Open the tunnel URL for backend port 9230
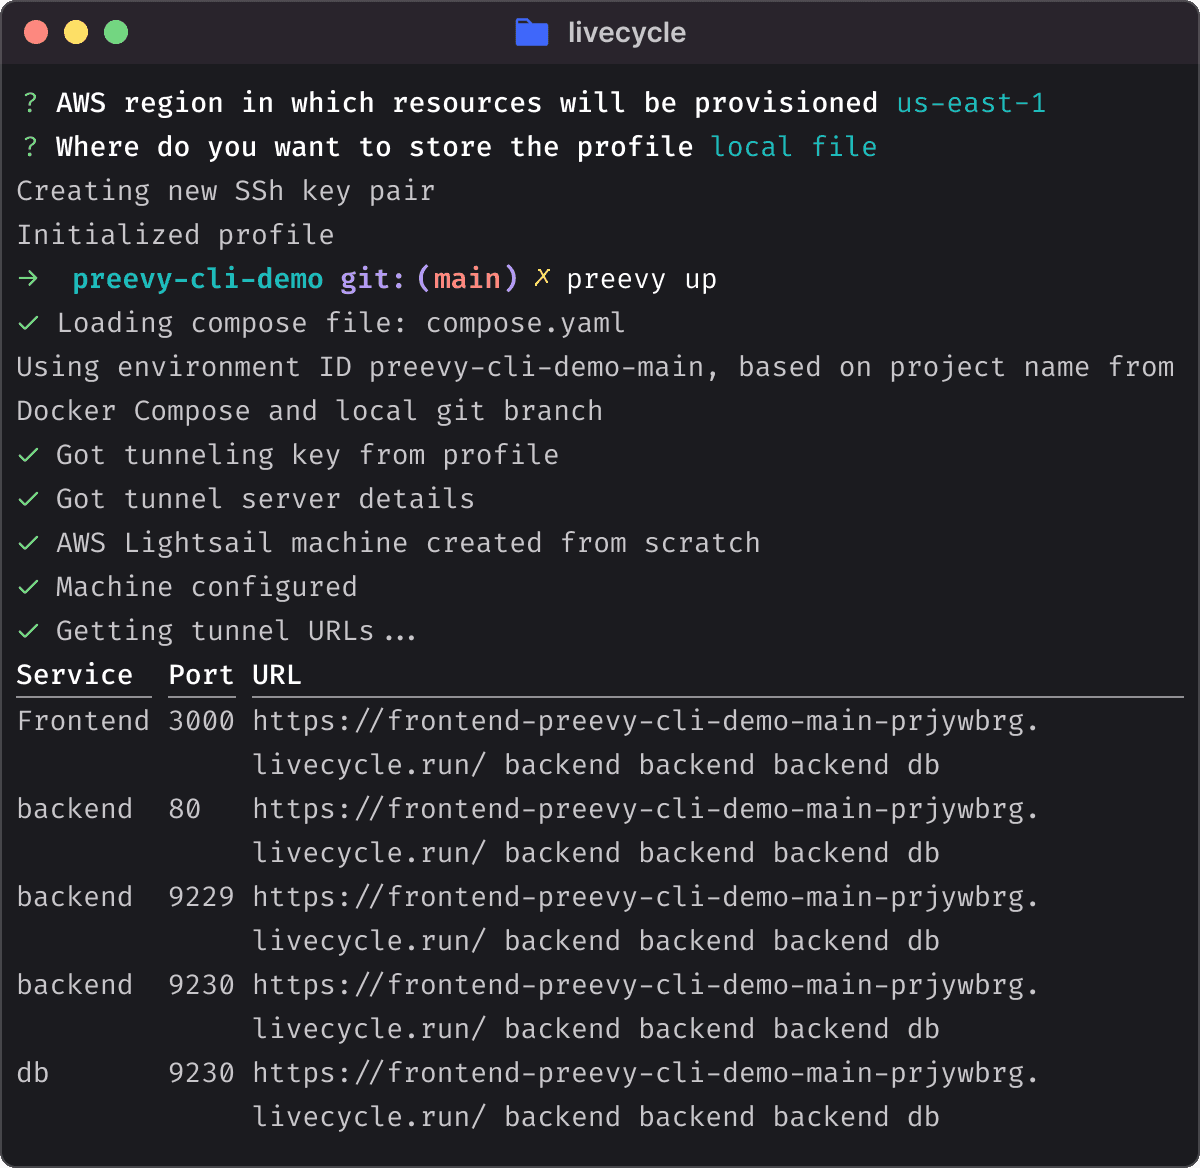 point(646,1007)
